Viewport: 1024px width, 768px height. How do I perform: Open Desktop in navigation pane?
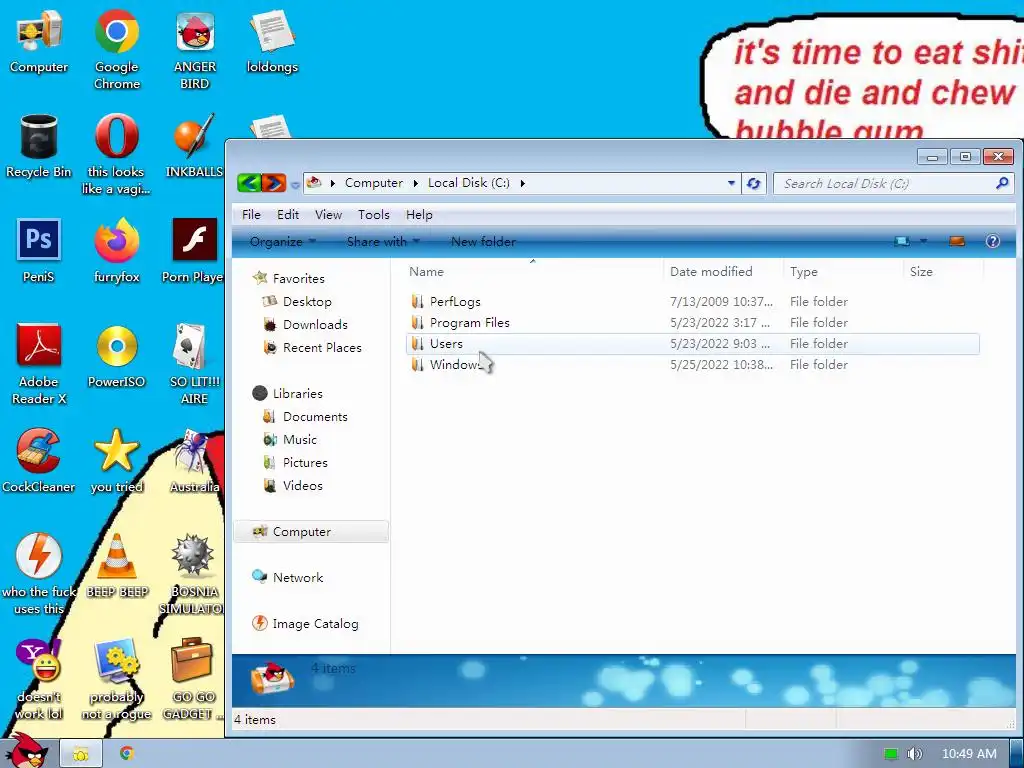pyautogui.click(x=307, y=302)
